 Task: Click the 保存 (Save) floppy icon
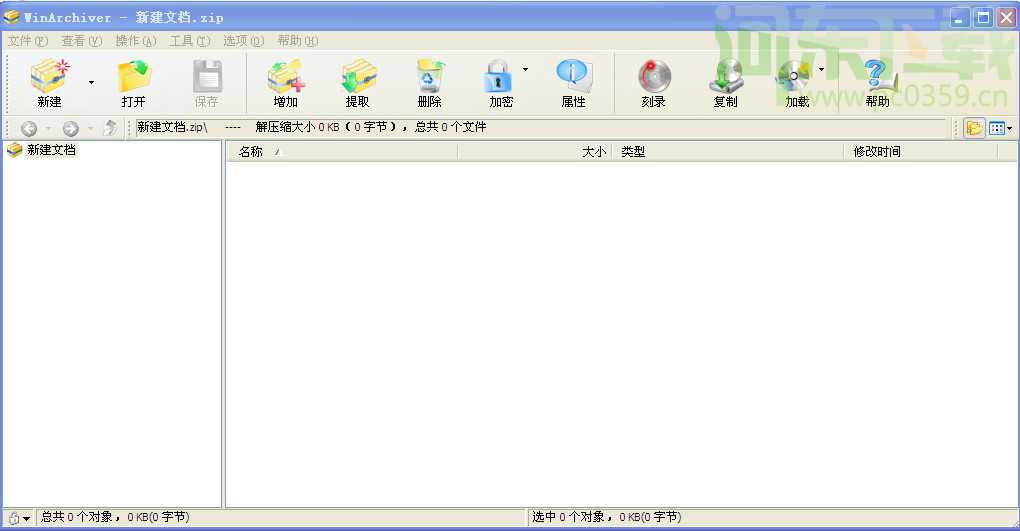207,76
